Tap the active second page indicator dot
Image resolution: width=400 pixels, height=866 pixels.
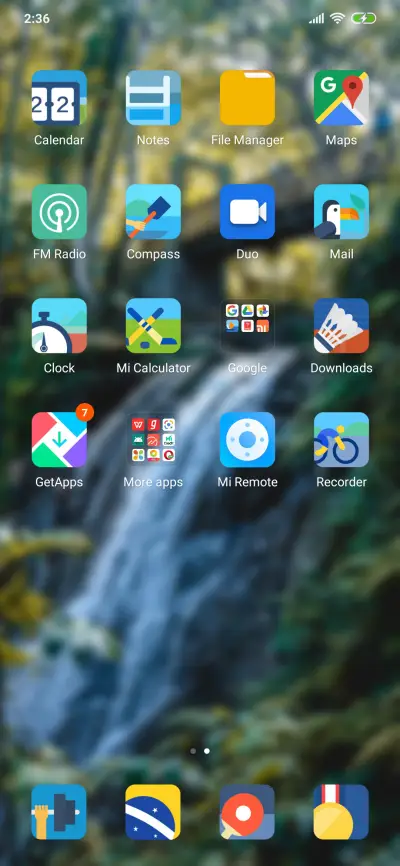[x=207, y=751]
